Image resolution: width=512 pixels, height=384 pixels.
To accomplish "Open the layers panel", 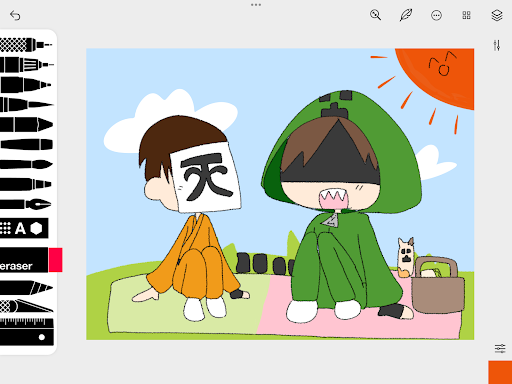I will point(497,15).
